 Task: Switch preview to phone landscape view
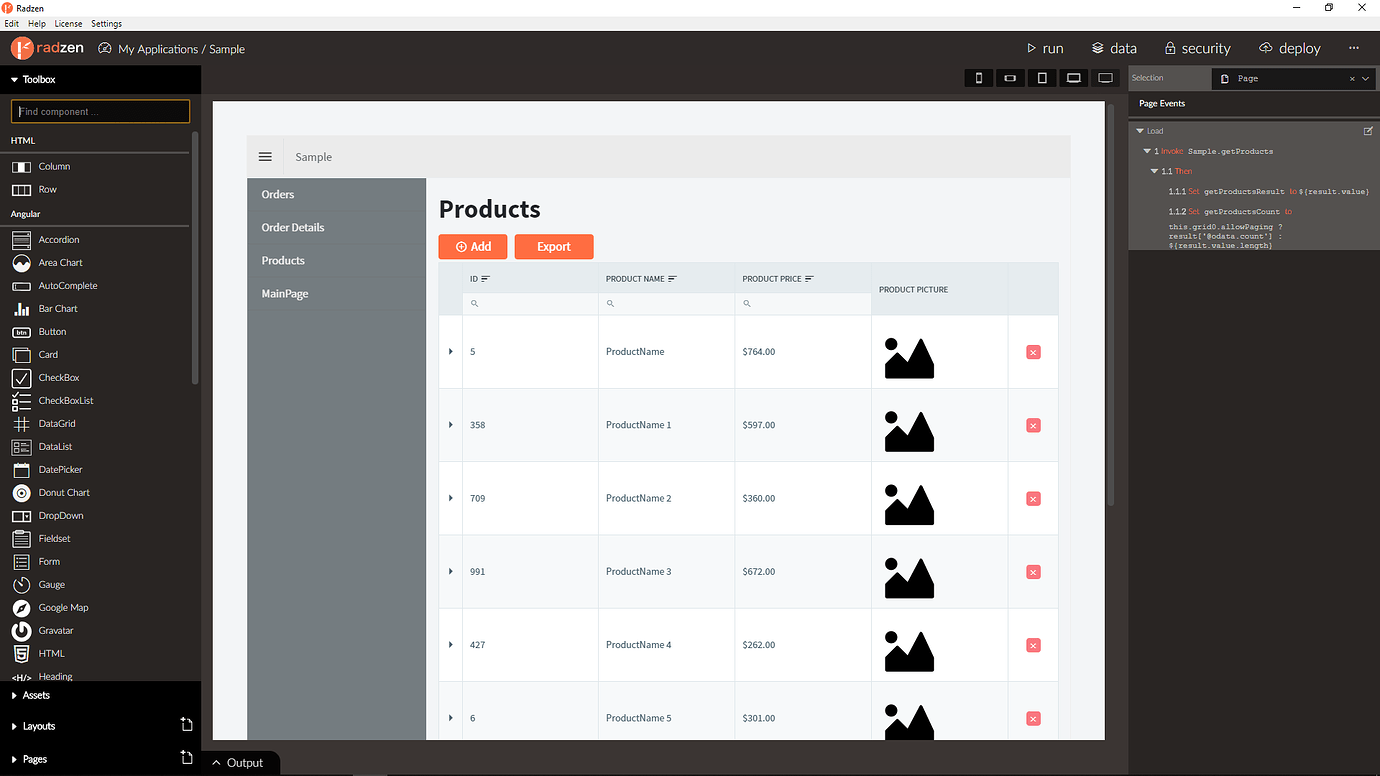(x=1010, y=78)
